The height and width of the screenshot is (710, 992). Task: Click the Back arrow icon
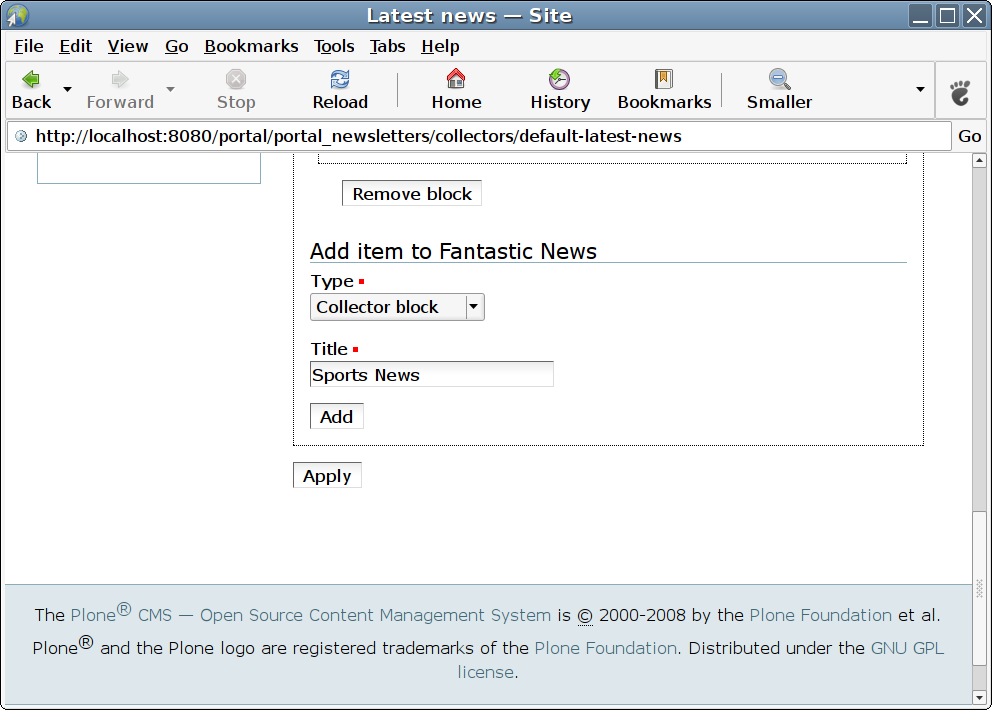pos(31,79)
